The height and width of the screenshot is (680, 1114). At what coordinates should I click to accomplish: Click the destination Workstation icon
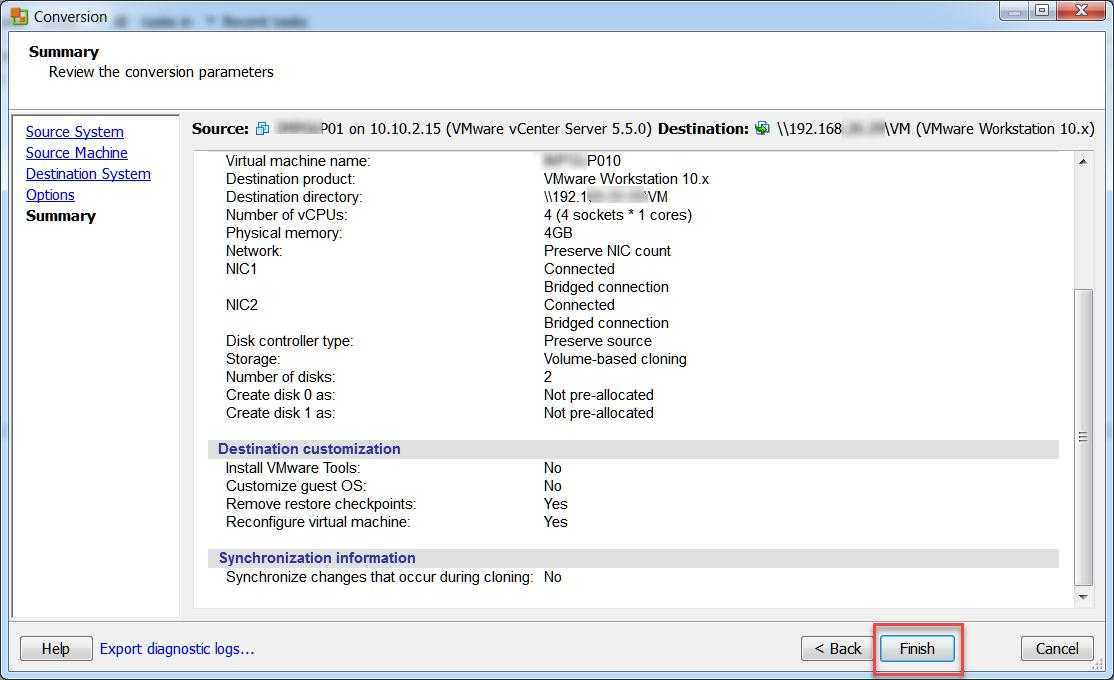[x=763, y=129]
